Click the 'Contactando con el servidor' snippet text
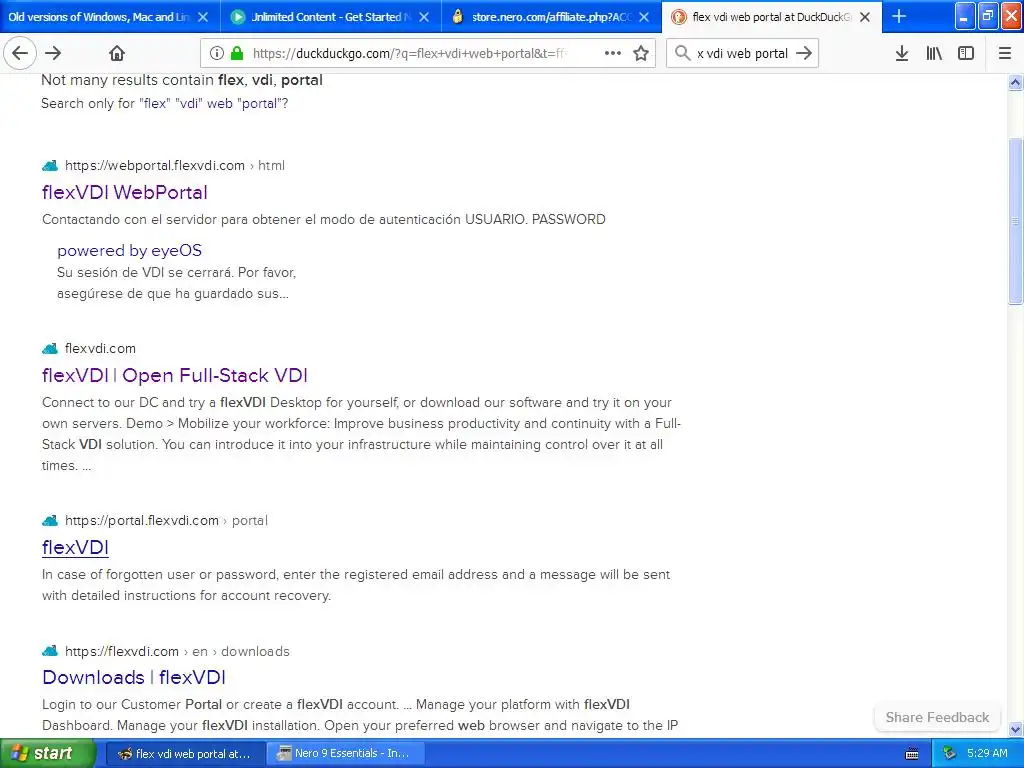 (x=324, y=219)
